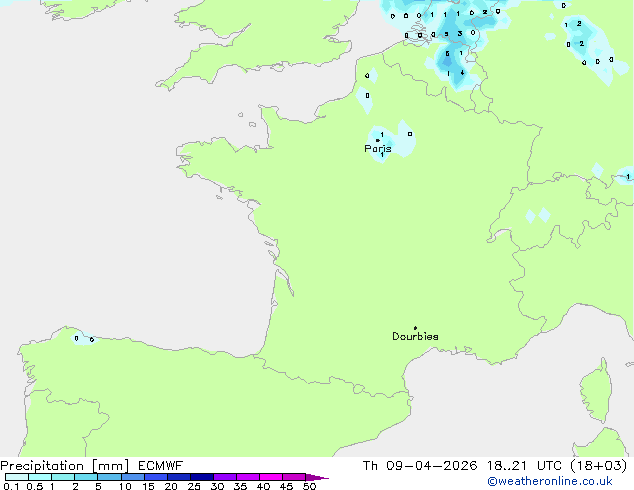634x490 pixels.
Task: Click the ECMWF model label
Action: click(159, 466)
